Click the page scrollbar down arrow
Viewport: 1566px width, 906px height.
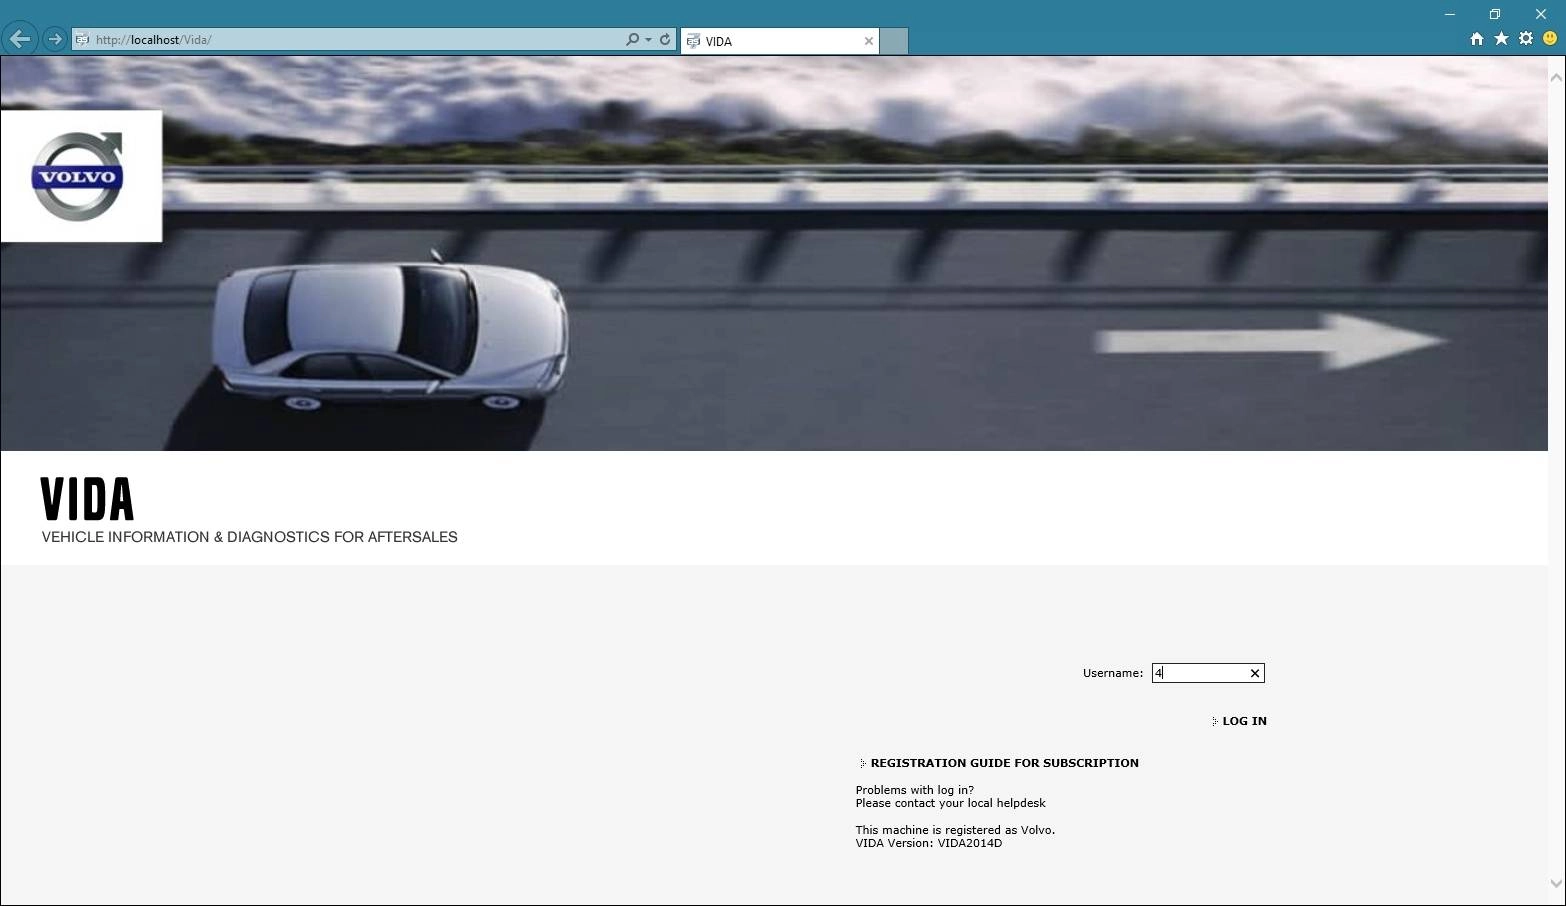pyautogui.click(x=1556, y=883)
